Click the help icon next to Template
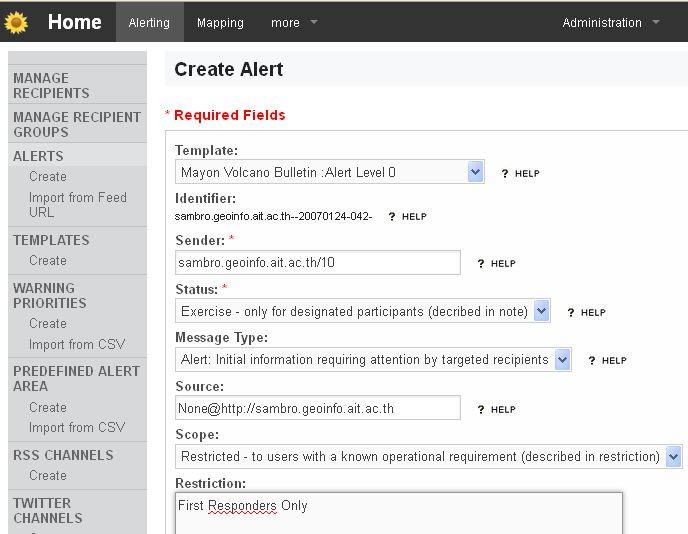 click(x=520, y=173)
